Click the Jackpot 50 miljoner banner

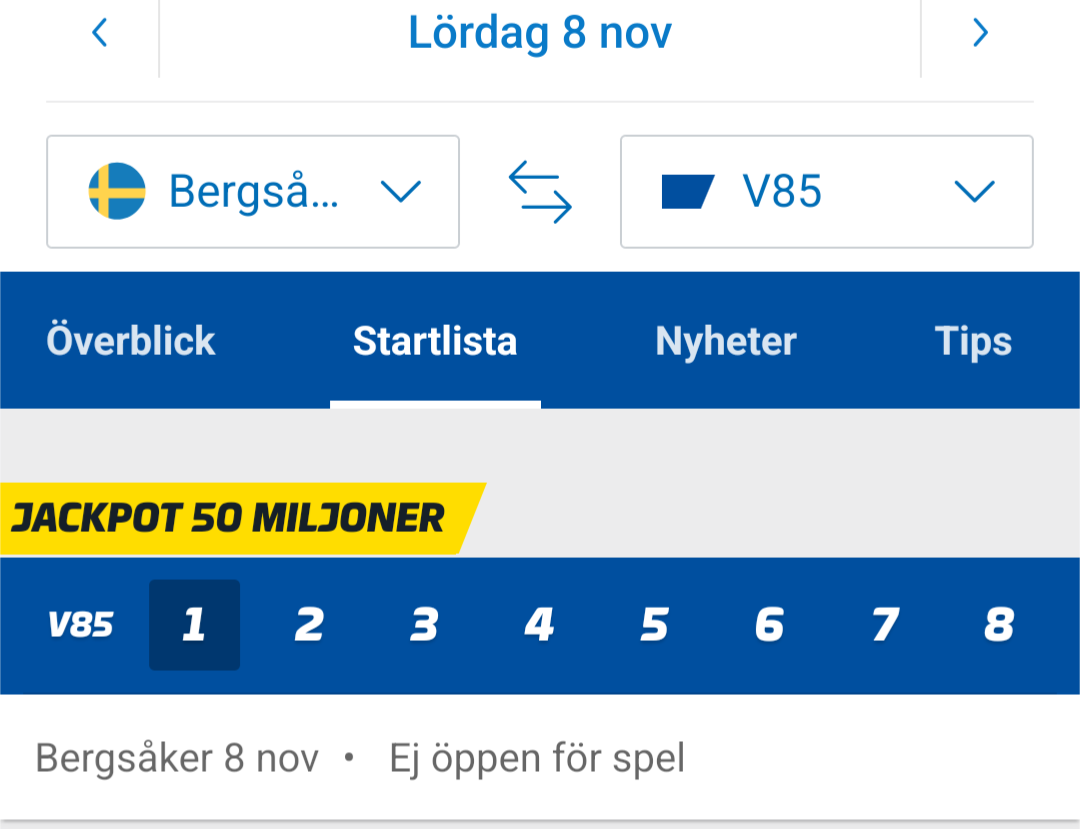230,518
